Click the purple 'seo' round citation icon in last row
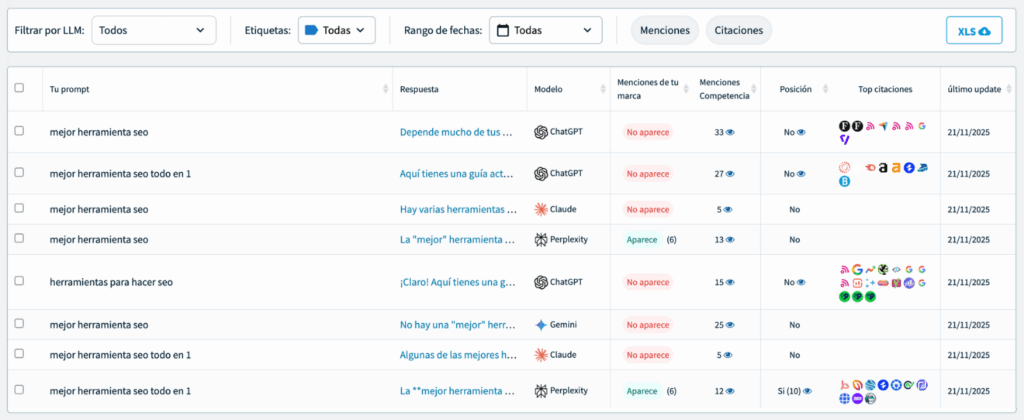The image size is (1024, 420). [857, 398]
